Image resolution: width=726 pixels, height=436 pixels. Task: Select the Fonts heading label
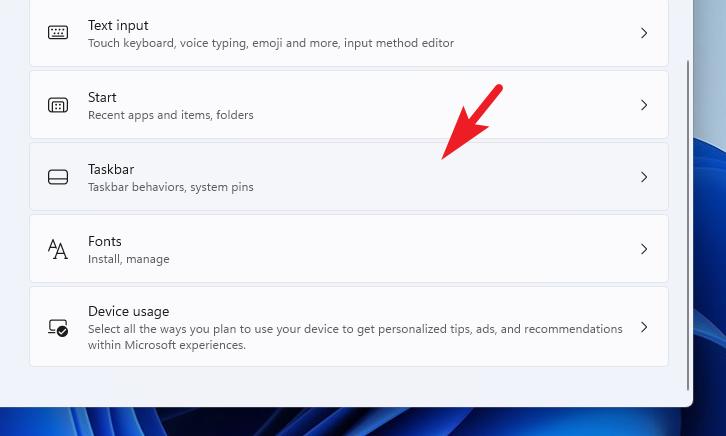[x=105, y=241]
